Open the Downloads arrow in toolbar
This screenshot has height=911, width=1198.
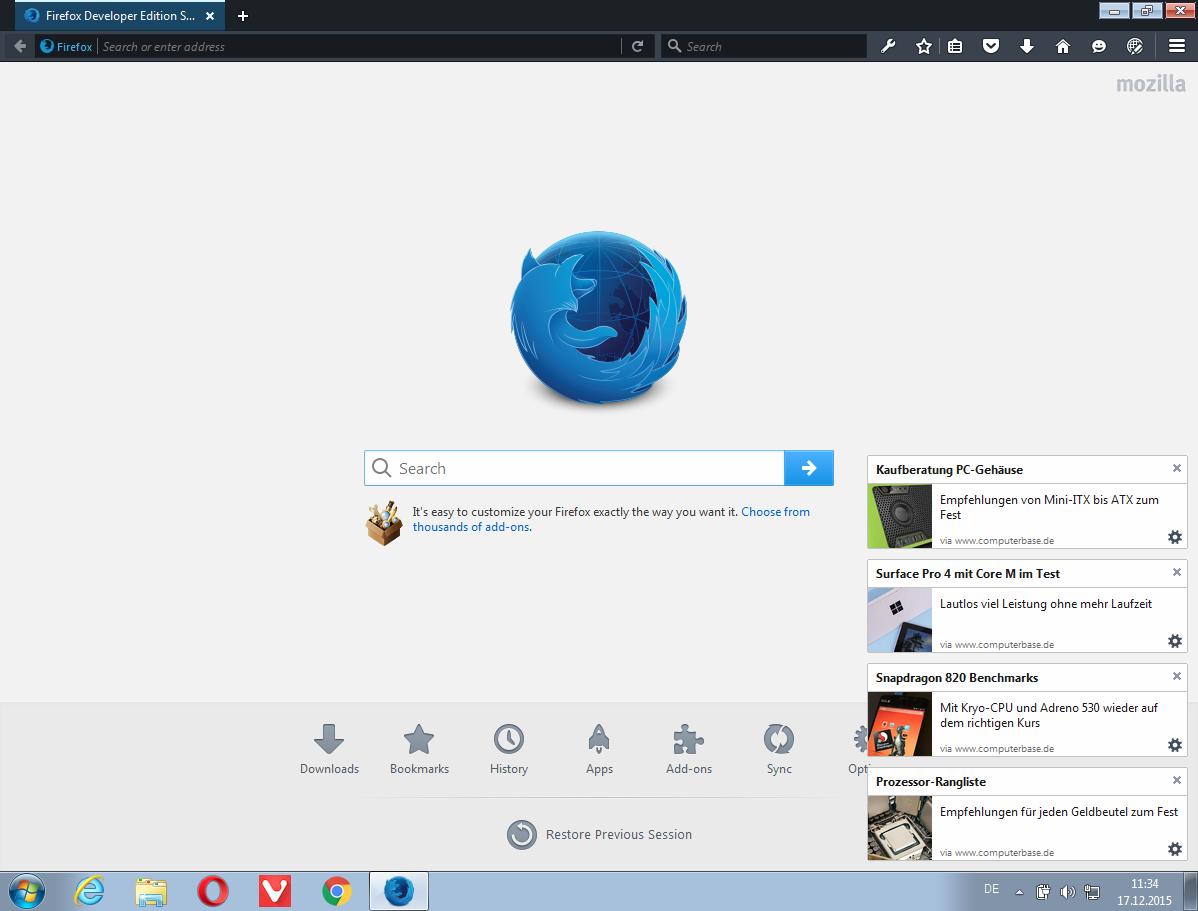point(1027,47)
